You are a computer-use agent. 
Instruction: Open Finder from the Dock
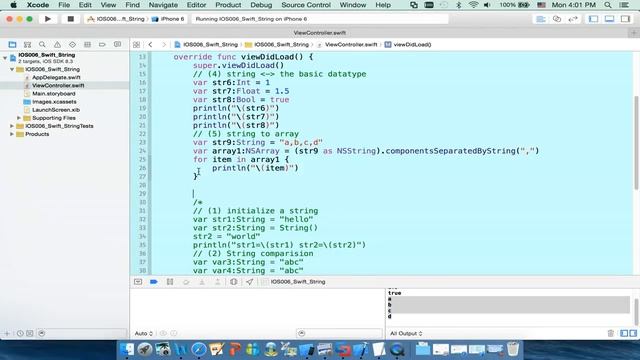(x=127, y=349)
